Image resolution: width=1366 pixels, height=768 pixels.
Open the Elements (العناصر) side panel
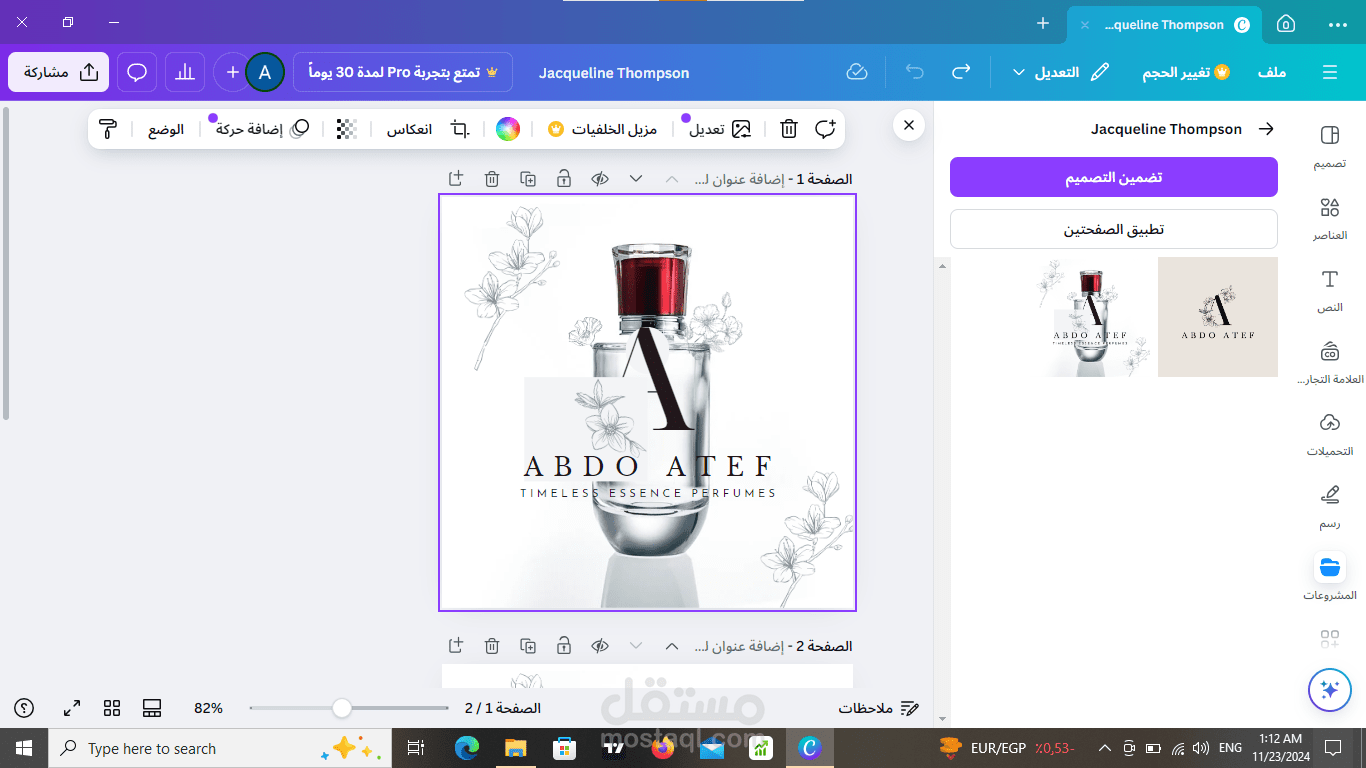coord(1329,218)
